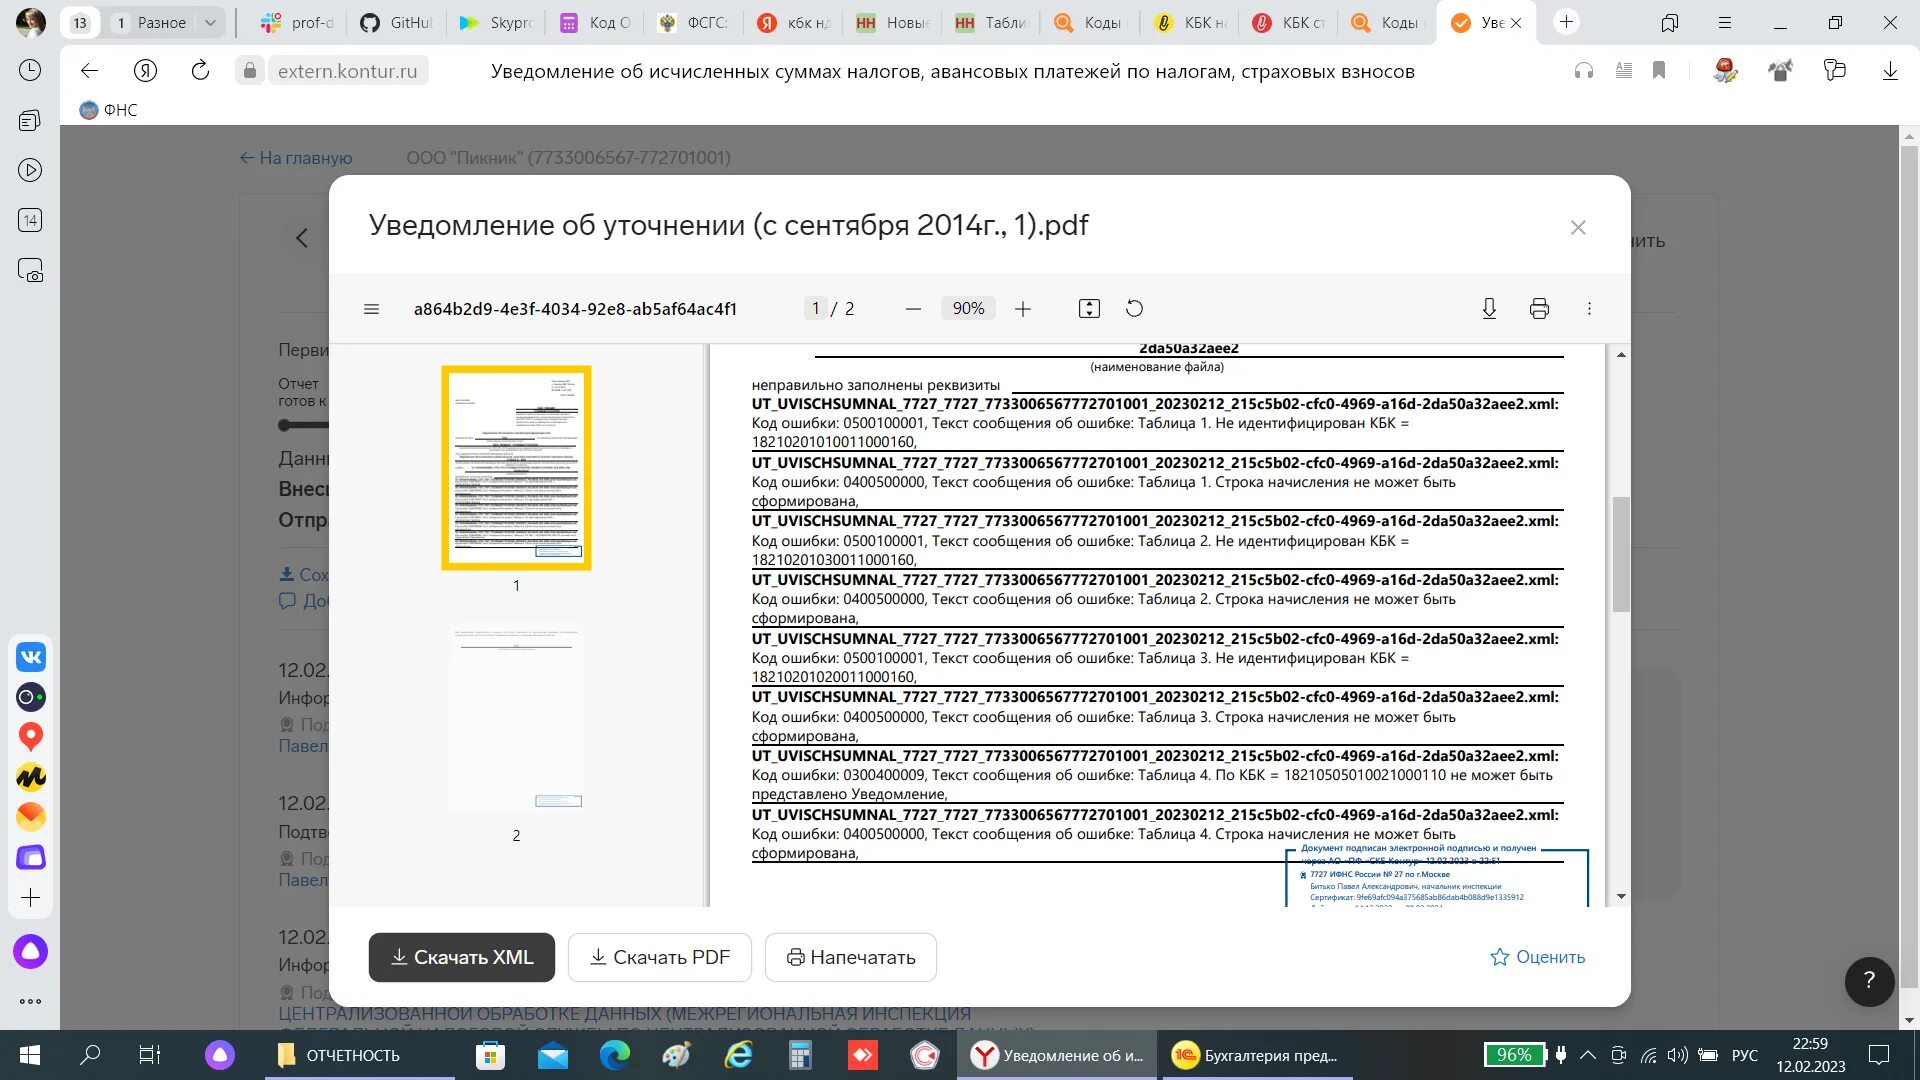This screenshot has width=1920, height=1080.
Task: Open the PDF viewer more-actions menu
Action: (x=1589, y=309)
